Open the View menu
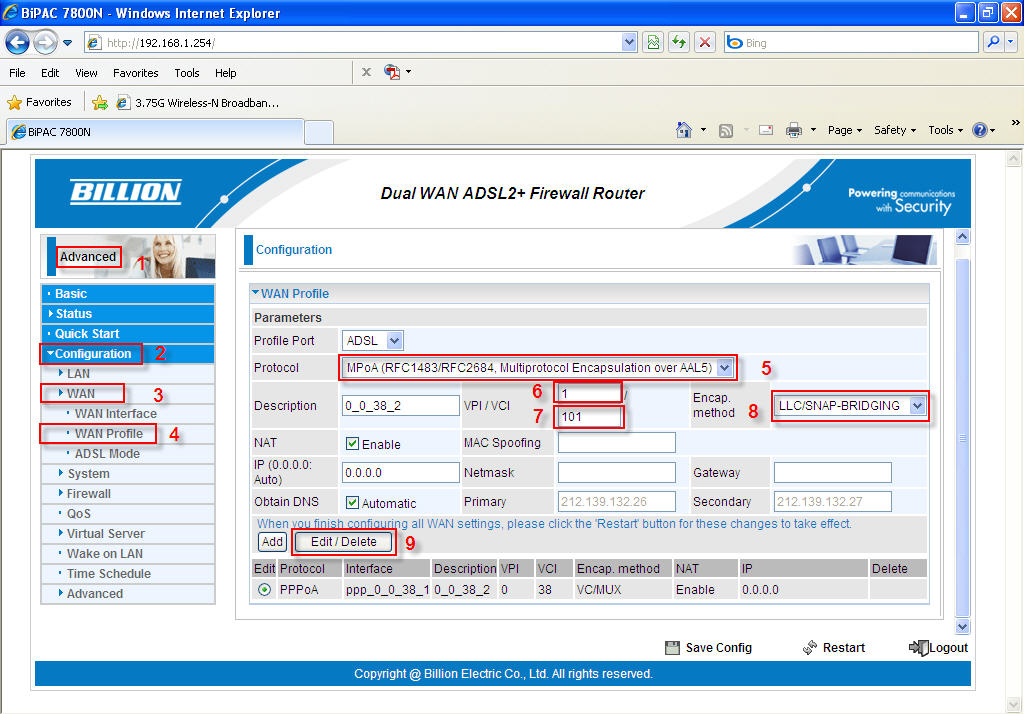Viewport: 1024px width, 714px height. pyautogui.click(x=86, y=73)
